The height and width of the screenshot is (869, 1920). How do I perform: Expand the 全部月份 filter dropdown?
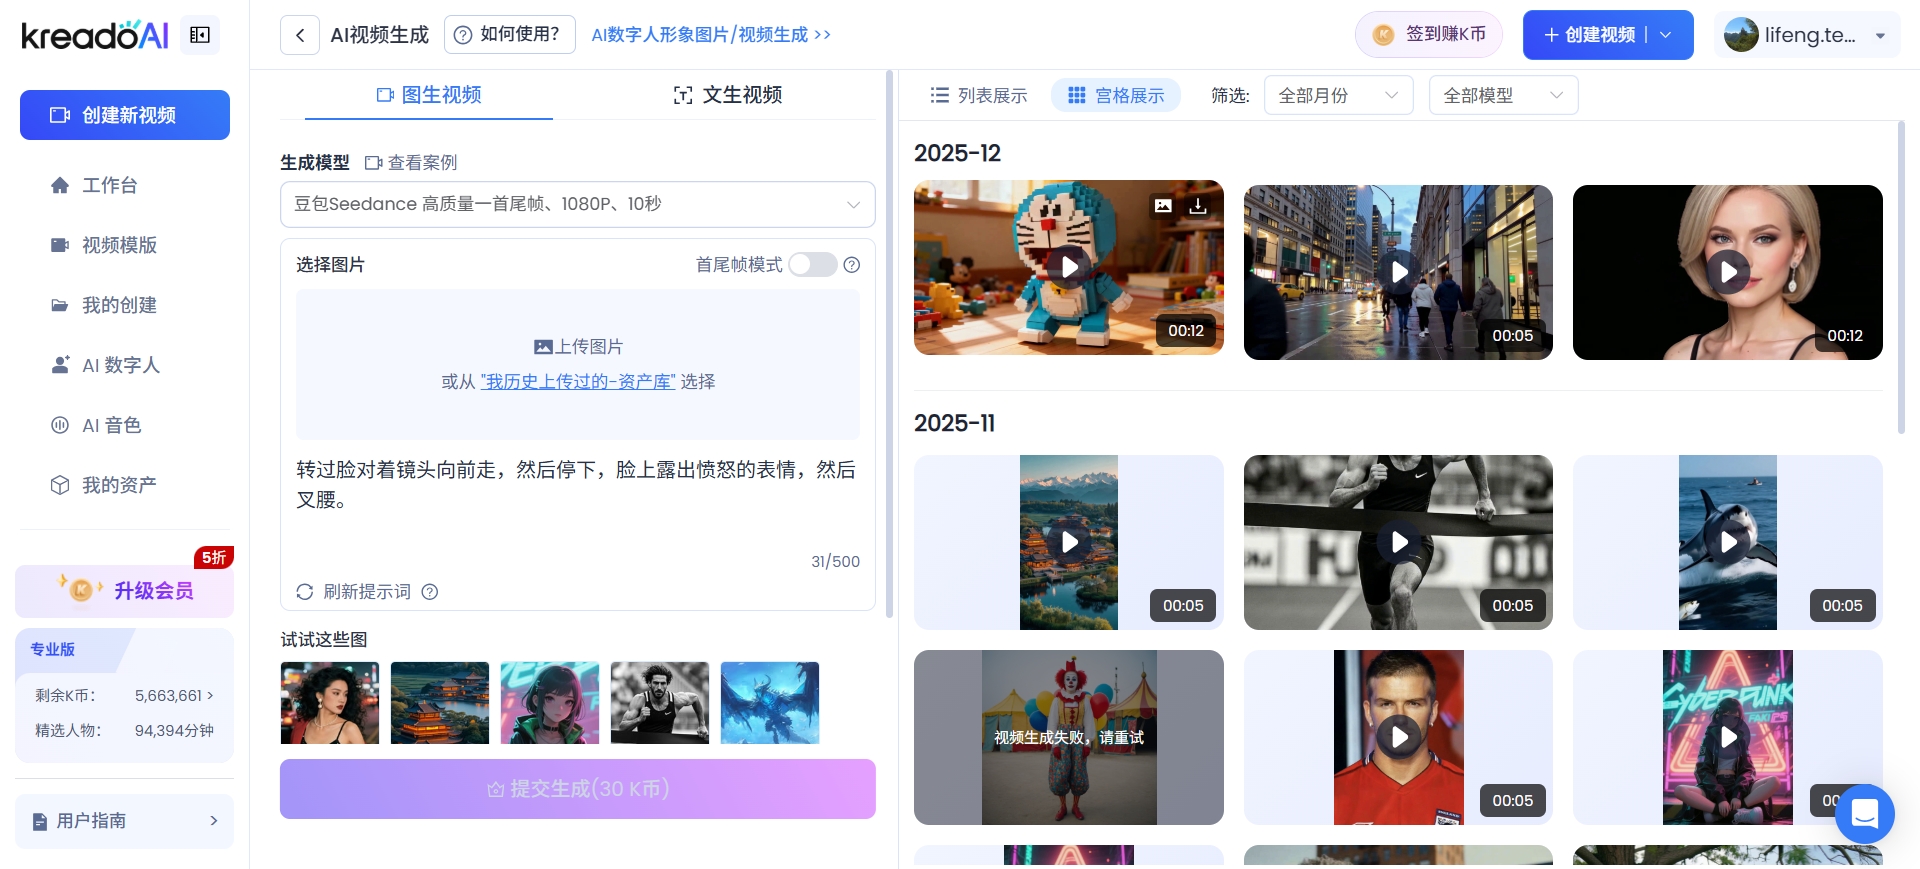tap(1338, 96)
